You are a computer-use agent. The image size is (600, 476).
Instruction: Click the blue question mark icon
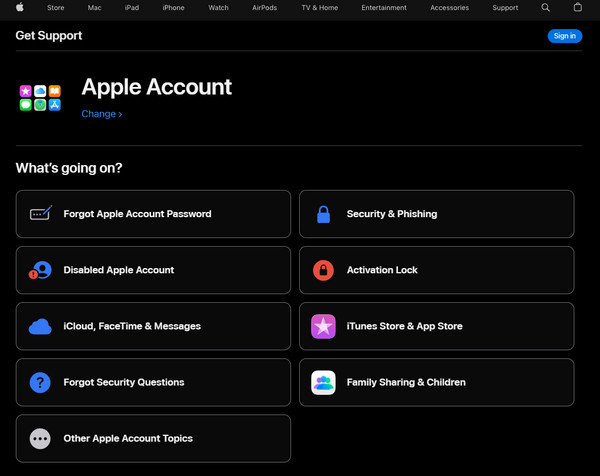(40, 383)
